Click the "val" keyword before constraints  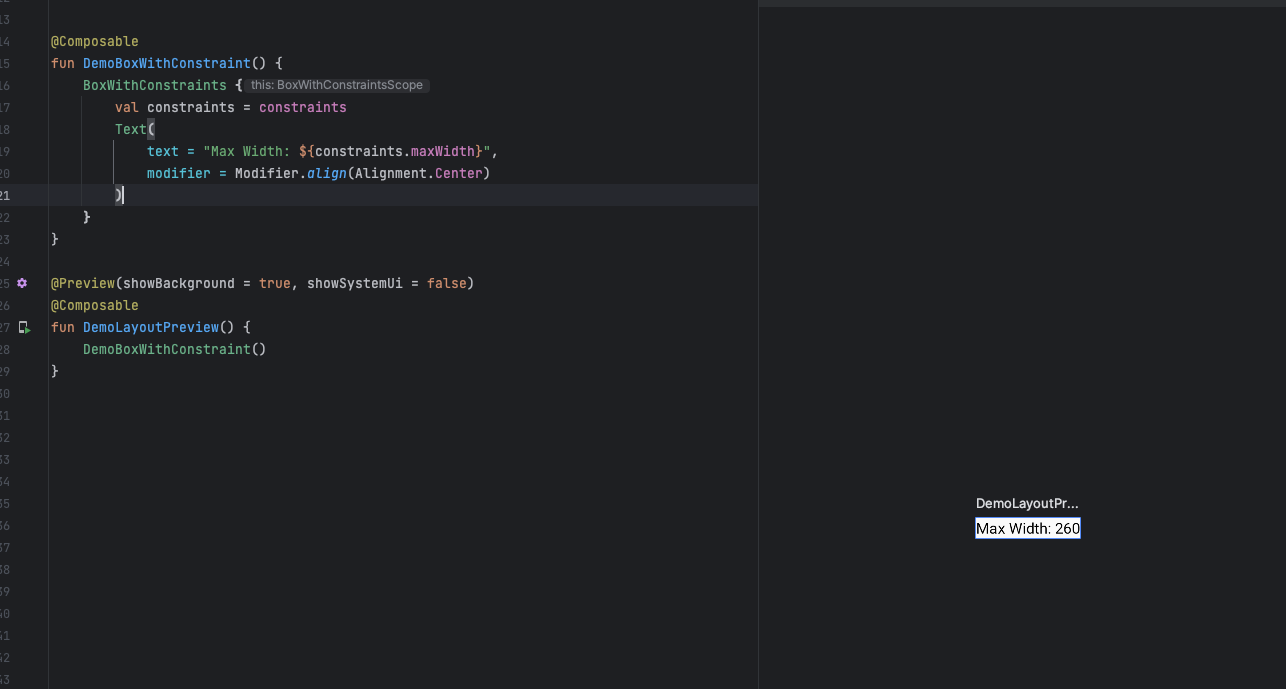(126, 107)
